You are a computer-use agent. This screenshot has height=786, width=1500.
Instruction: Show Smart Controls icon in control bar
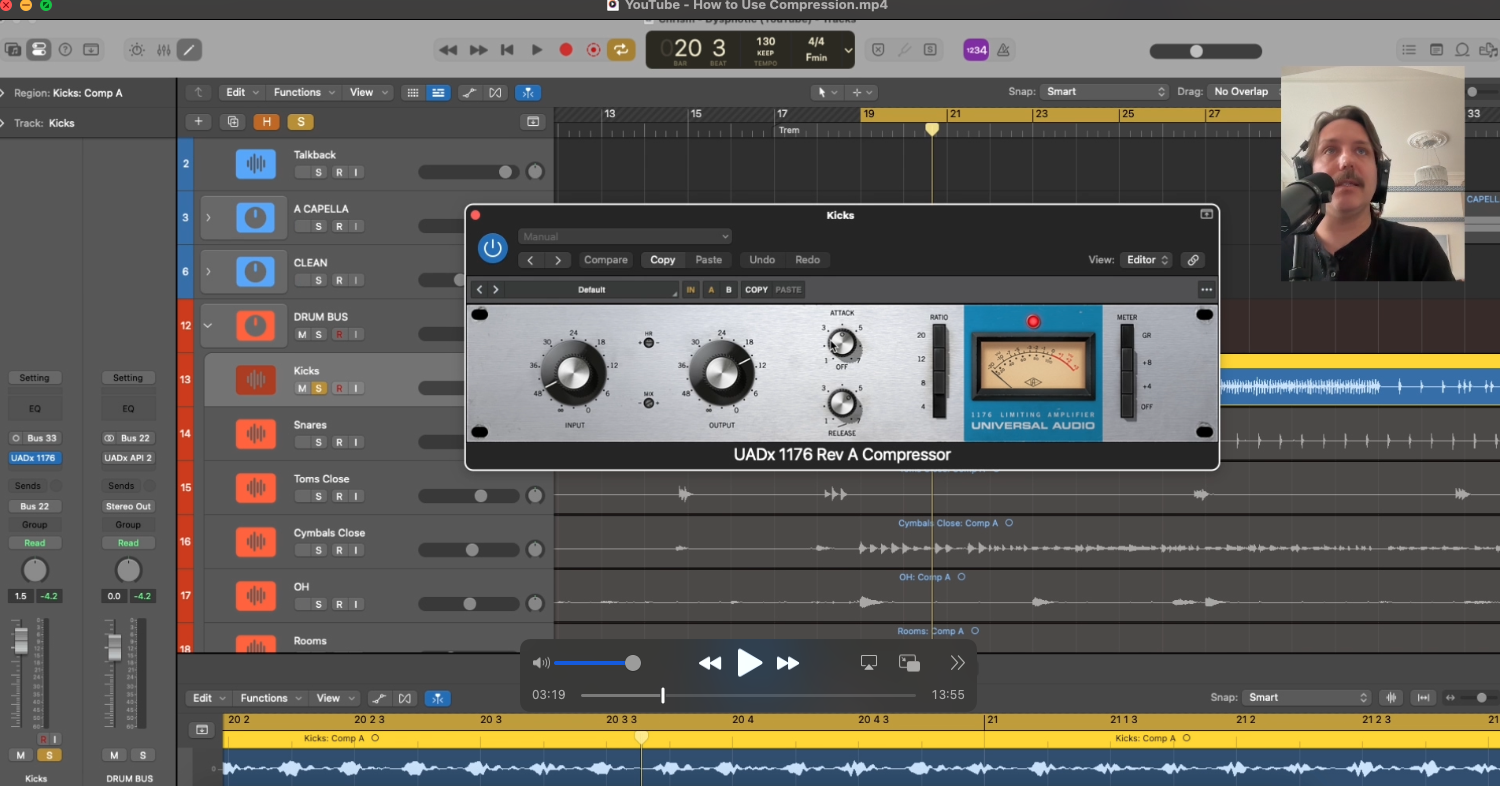[136, 49]
